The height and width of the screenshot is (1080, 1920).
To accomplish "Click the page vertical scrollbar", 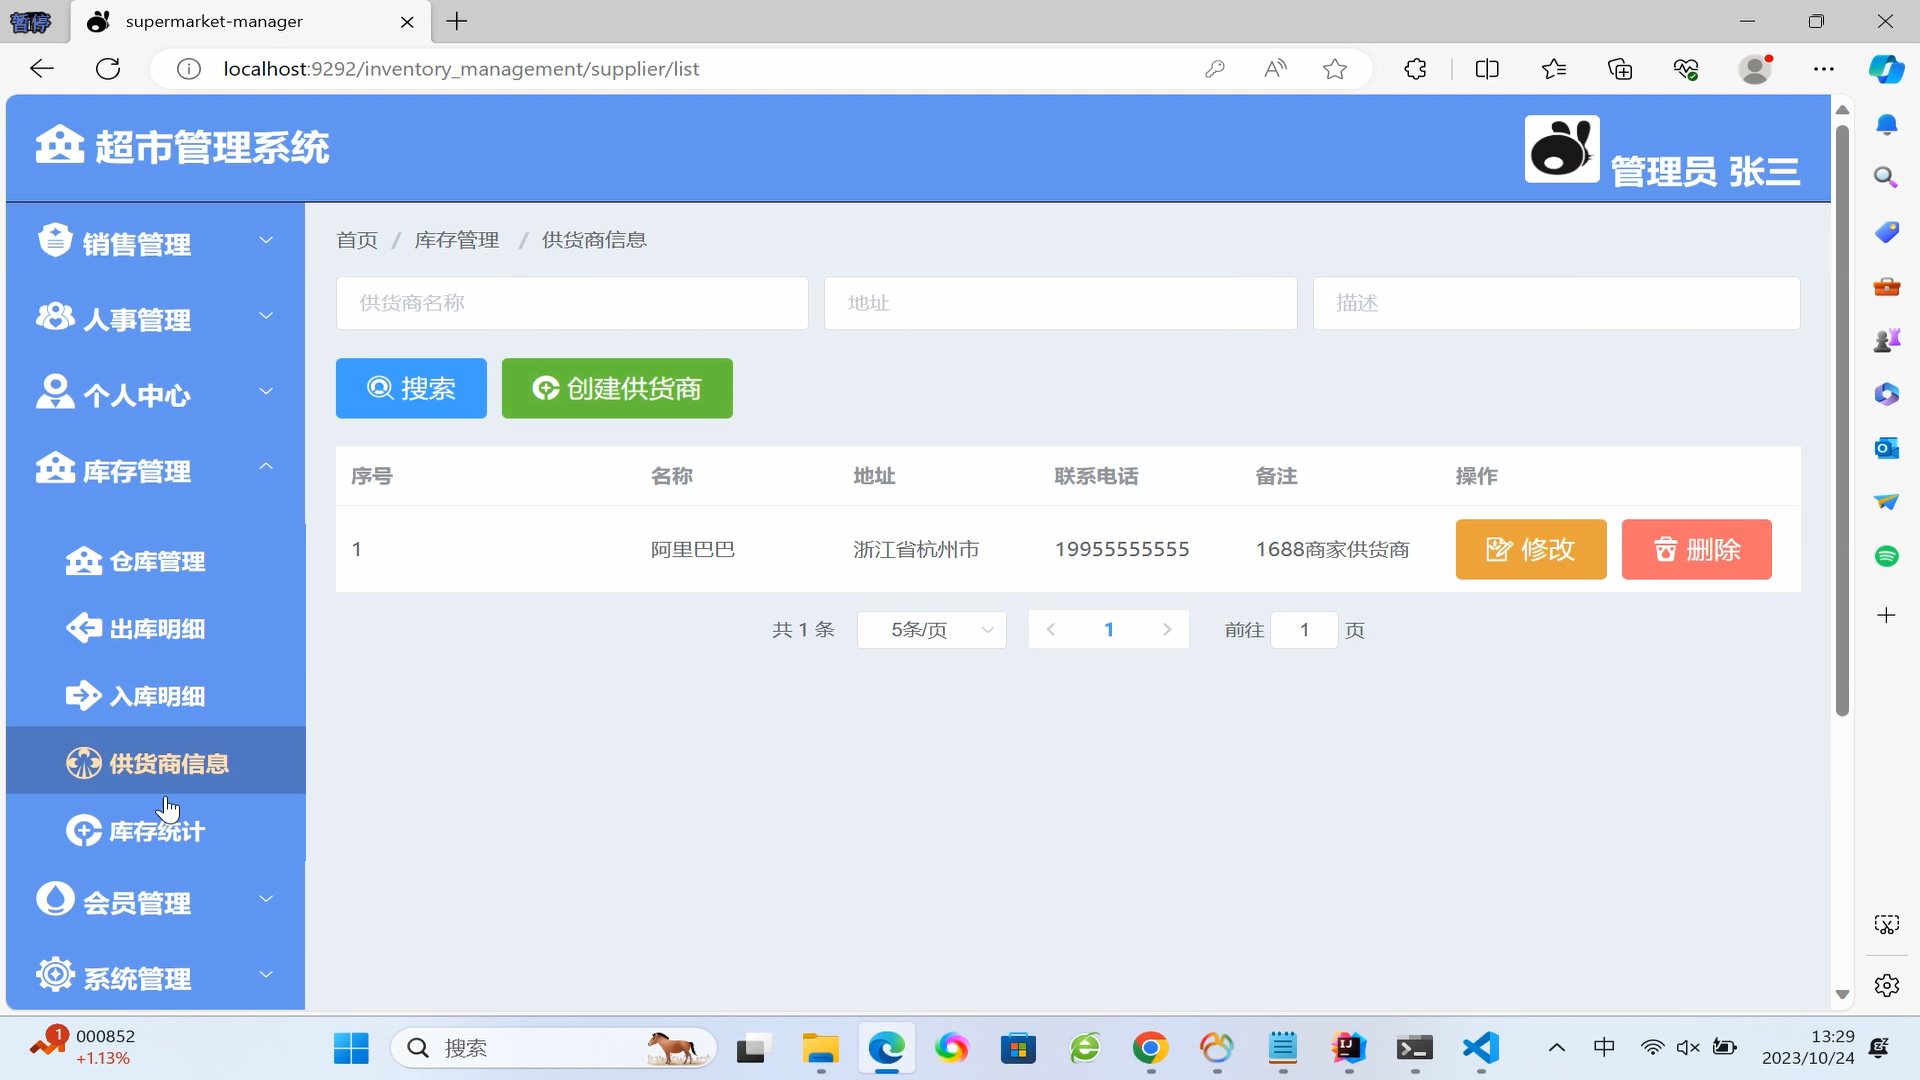I will 1842,420.
